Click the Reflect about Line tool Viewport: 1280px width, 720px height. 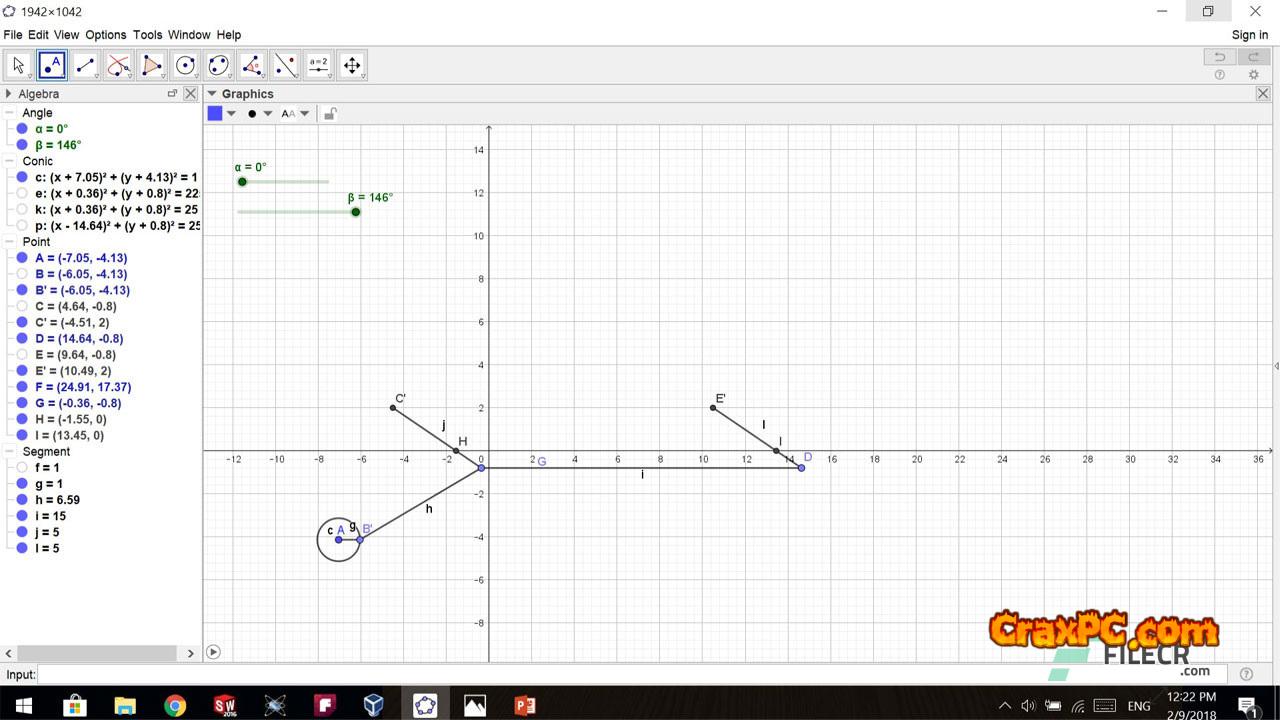point(285,66)
